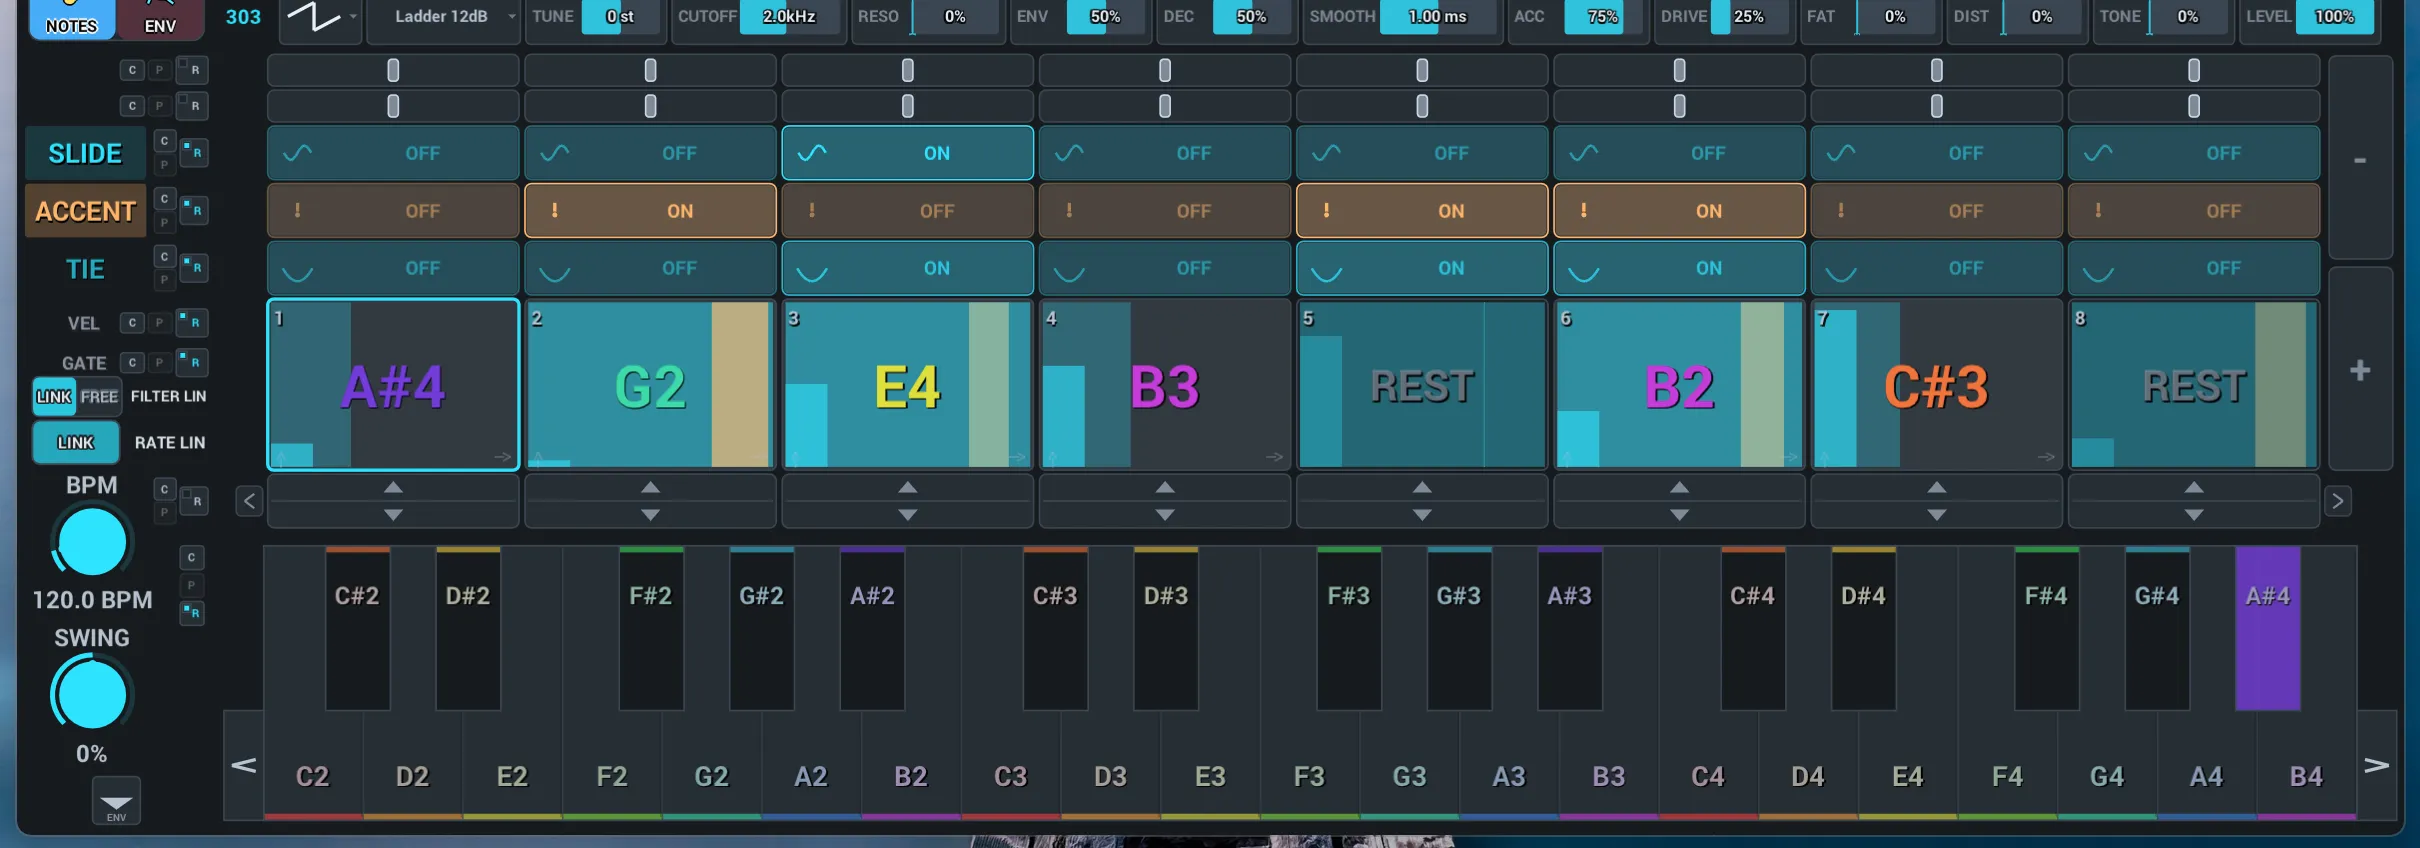Click the ACCENT row randomize R icon
This screenshot has height=848, width=2420.
click(194, 211)
